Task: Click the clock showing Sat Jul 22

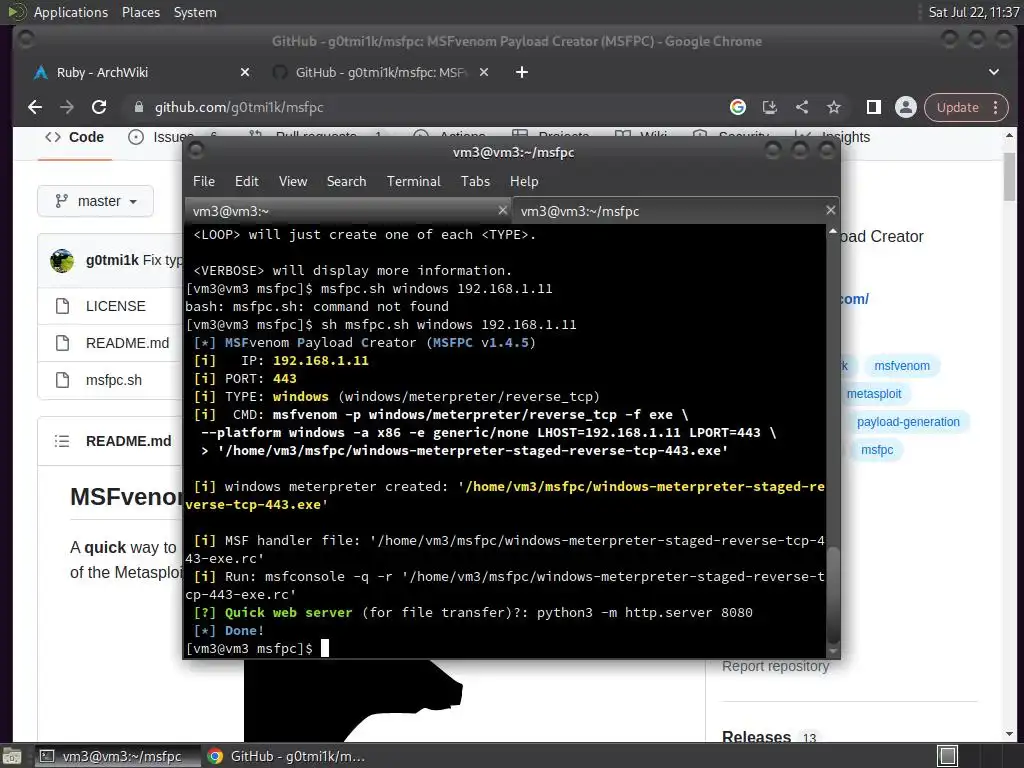Action: pos(974,12)
